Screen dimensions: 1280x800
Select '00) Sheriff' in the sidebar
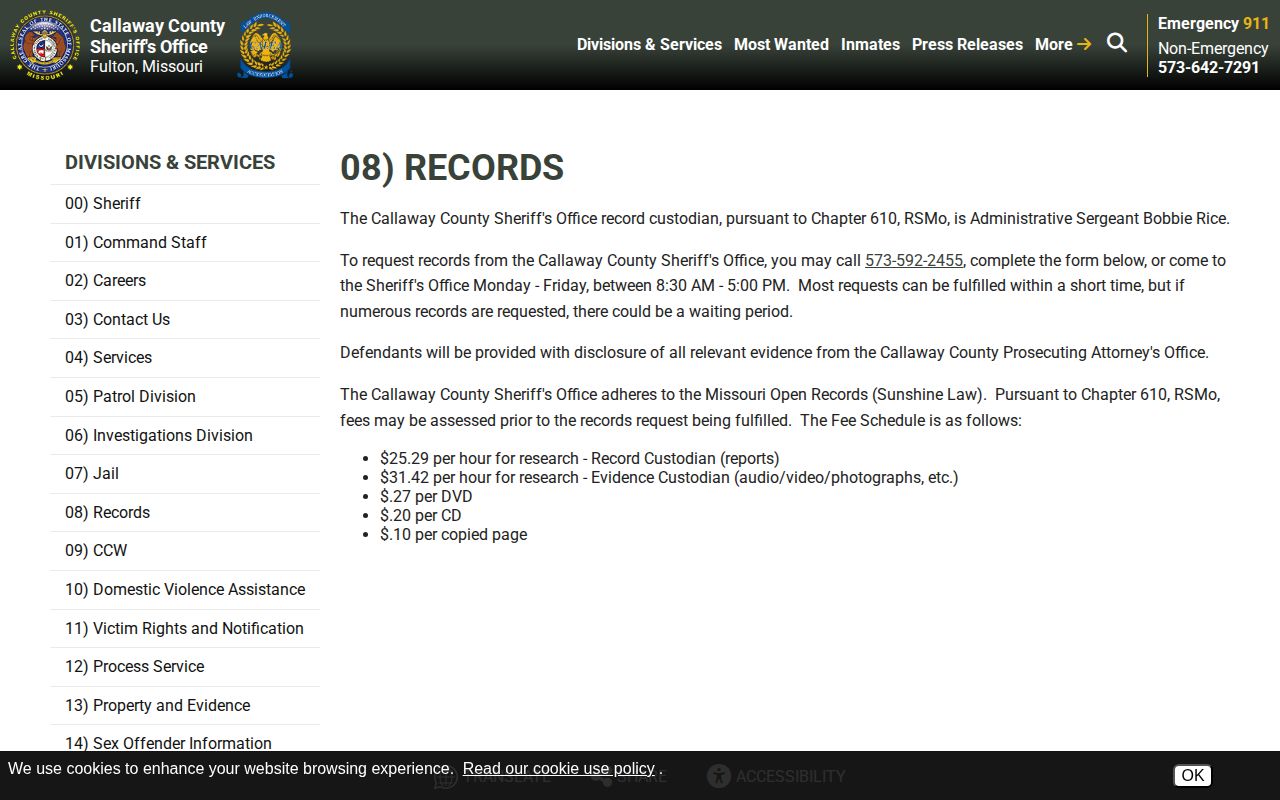[x=185, y=204]
